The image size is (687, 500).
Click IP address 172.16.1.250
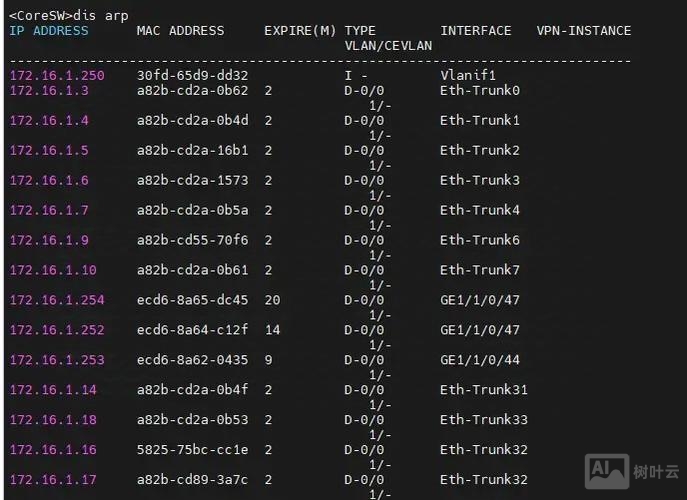tap(56, 75)
